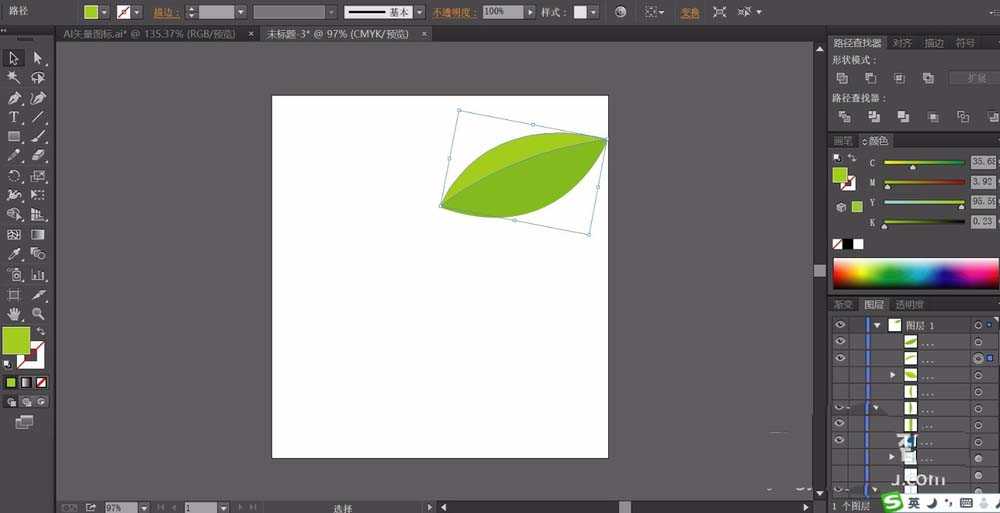Toggle visibility eye of 图层 1
1000x513 pixels.
pyautogui.click(x=840, y=325)
